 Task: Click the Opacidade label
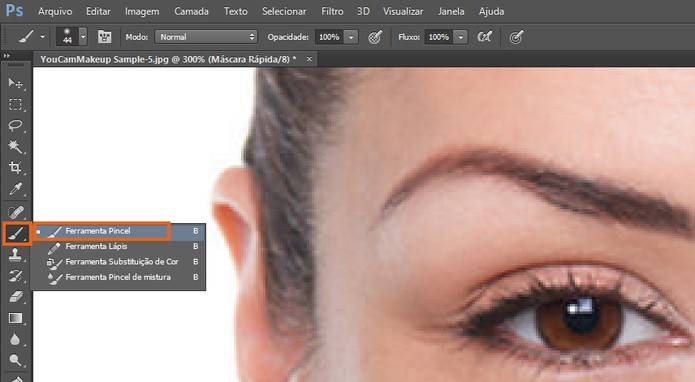click(x=288, y=37)
